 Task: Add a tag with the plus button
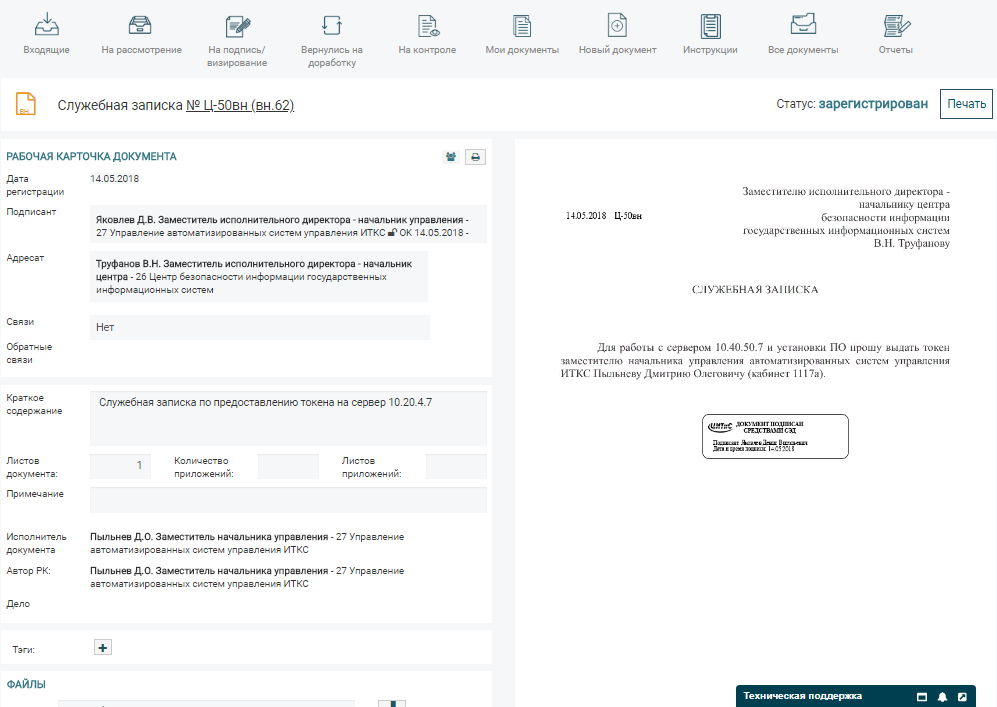coord(102,647)
